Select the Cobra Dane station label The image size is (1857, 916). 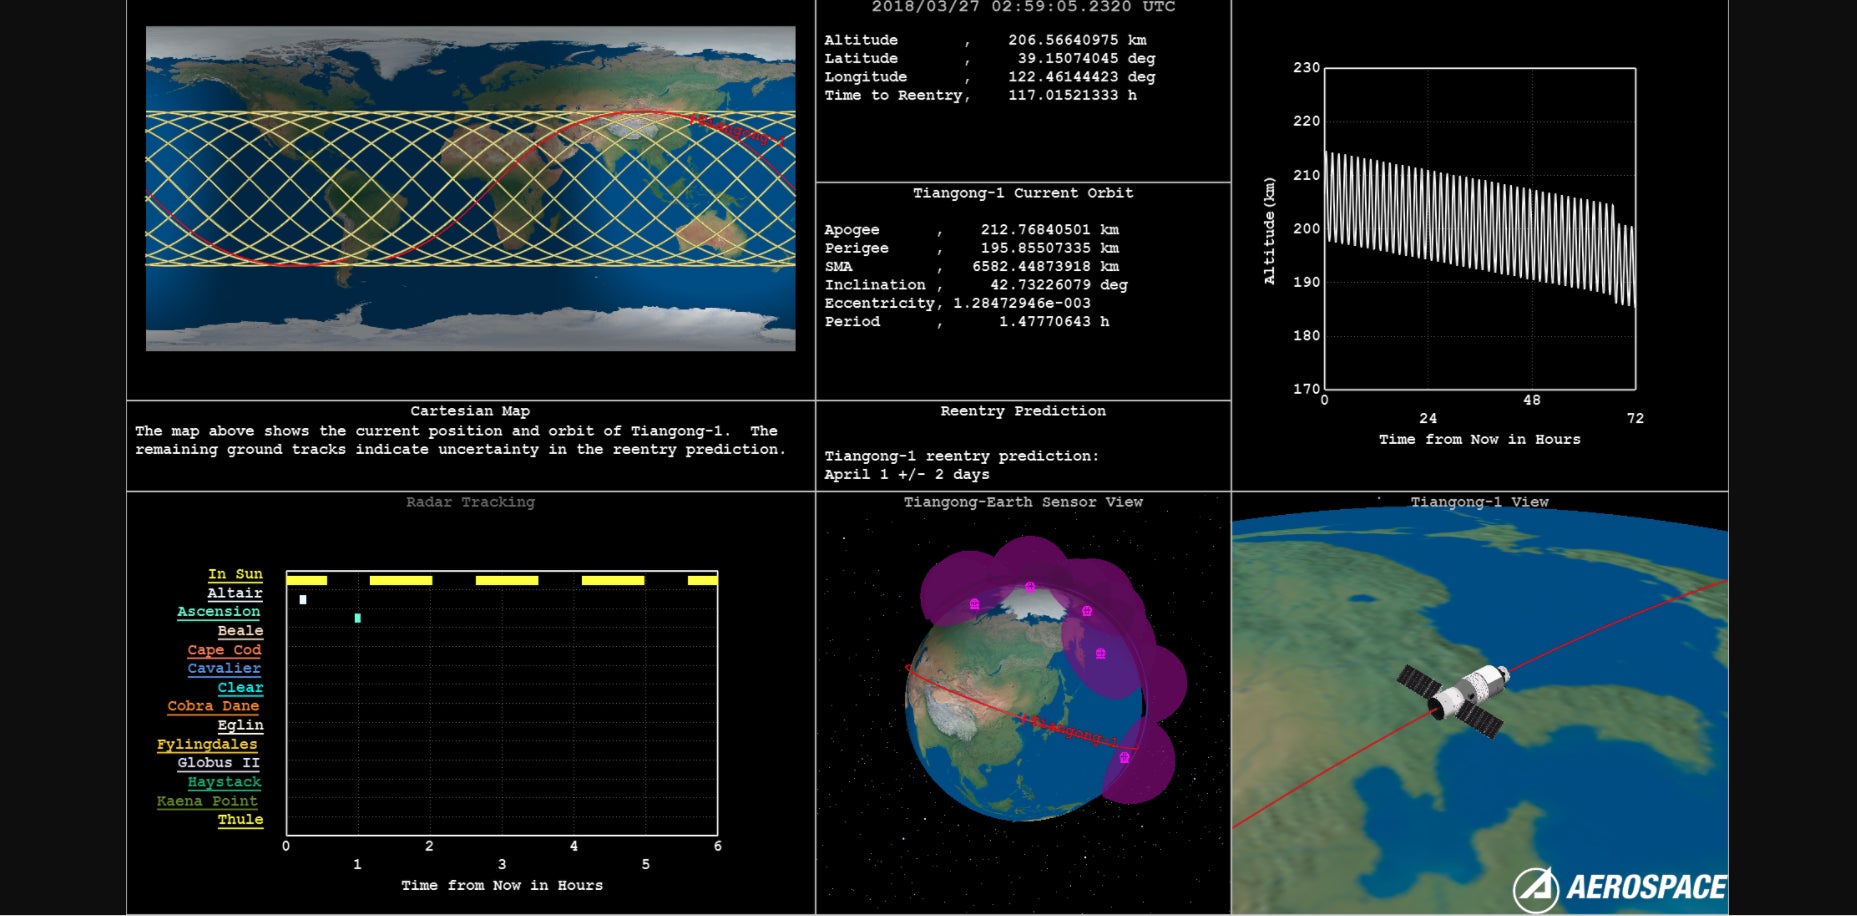tap(213, 706)
